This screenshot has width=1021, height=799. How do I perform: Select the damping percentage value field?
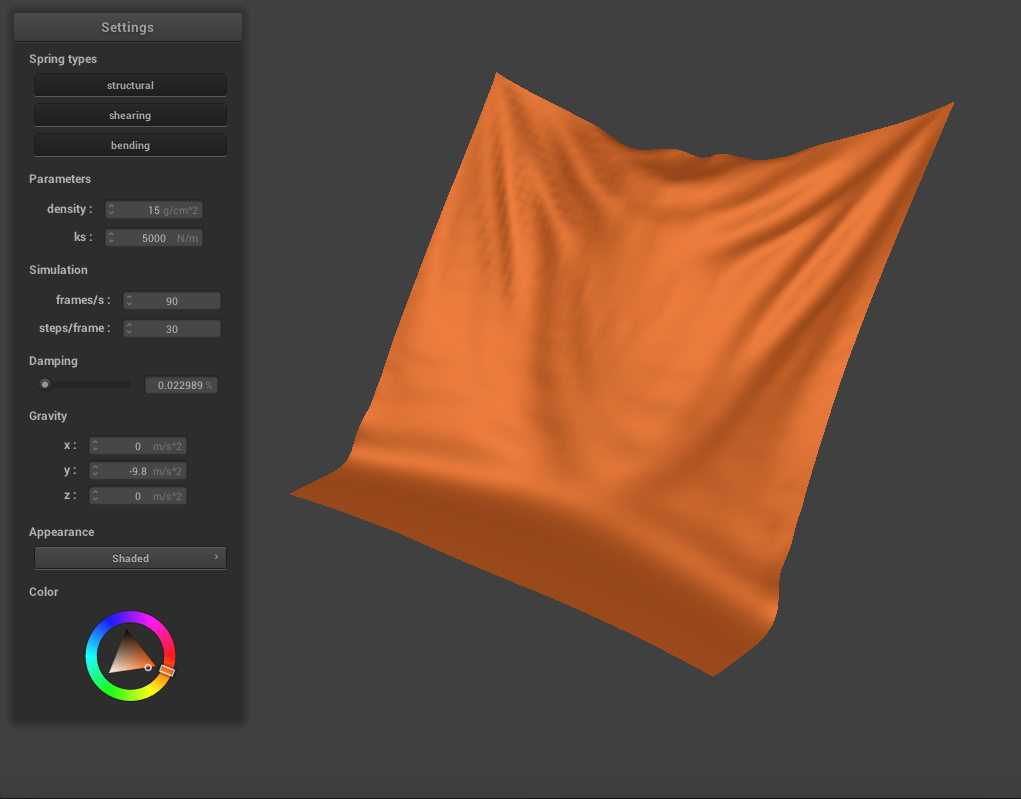tap(181, 385)
